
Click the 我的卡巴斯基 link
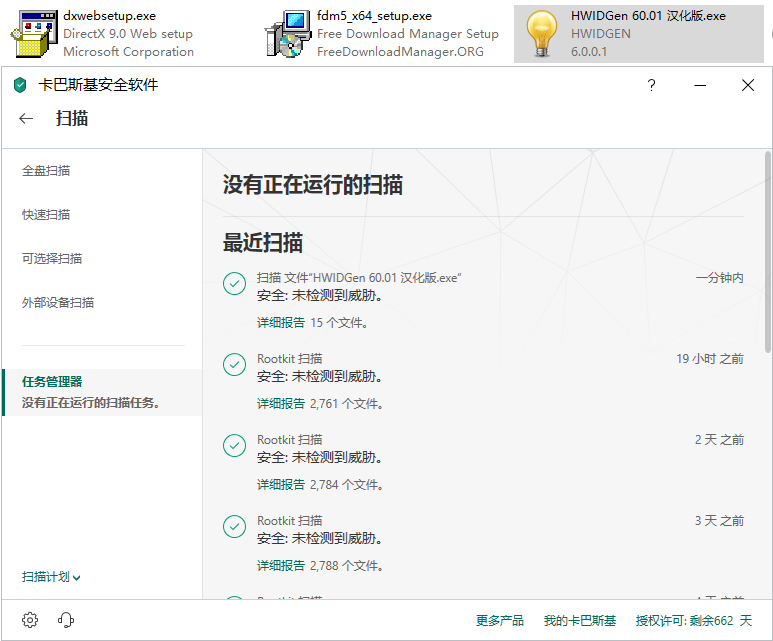580,620
